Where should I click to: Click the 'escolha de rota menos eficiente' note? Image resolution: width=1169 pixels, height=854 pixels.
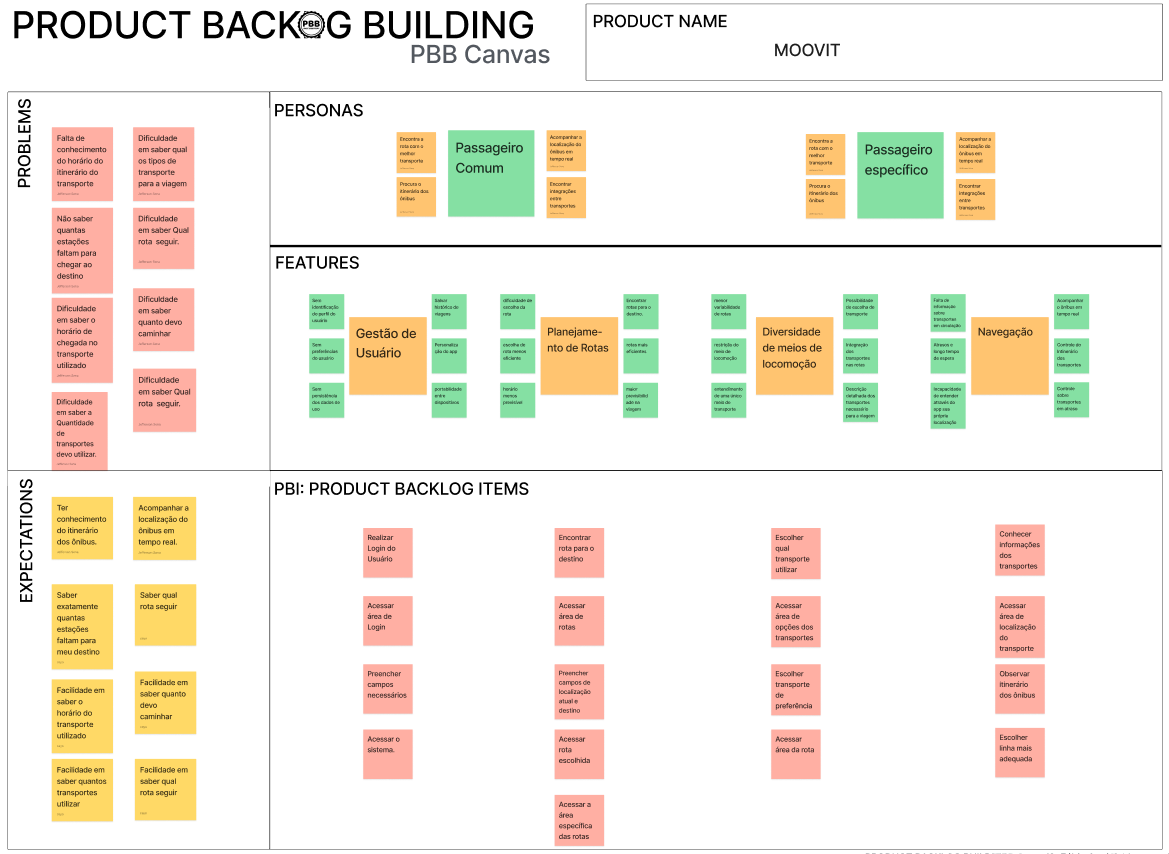(x=517, y=356)
